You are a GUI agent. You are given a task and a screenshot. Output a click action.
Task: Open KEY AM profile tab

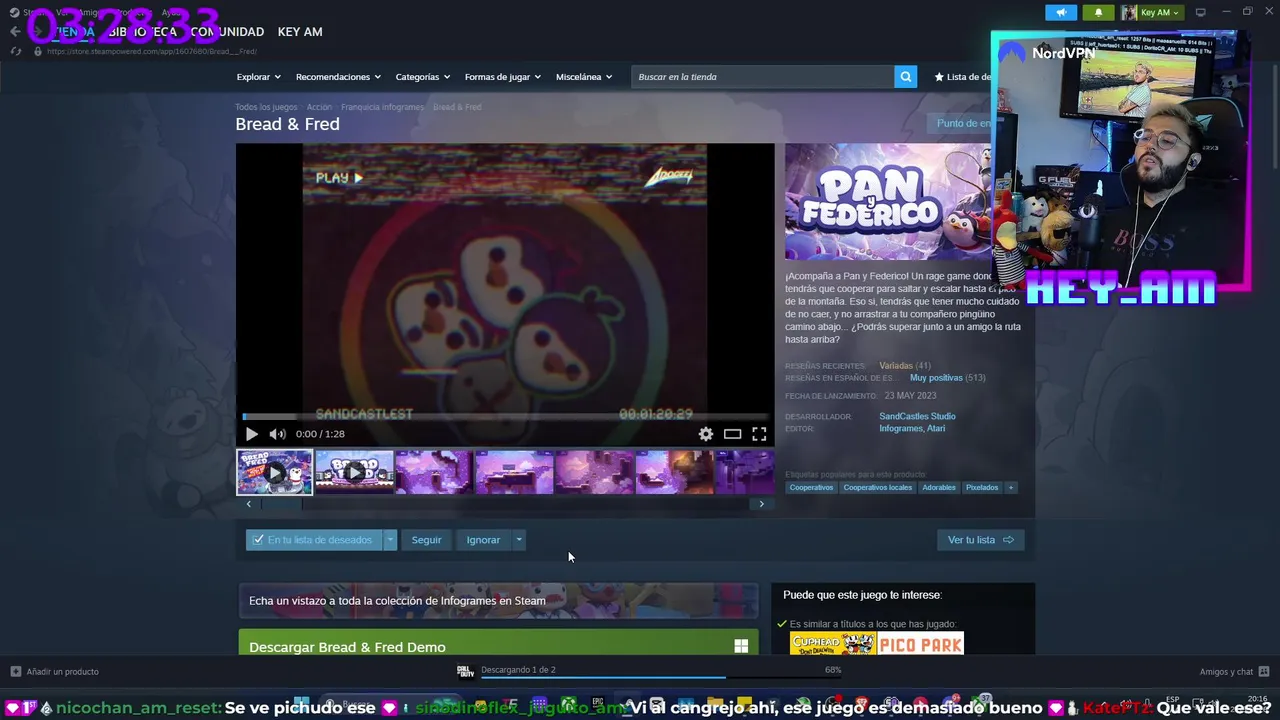pos(300,32)
